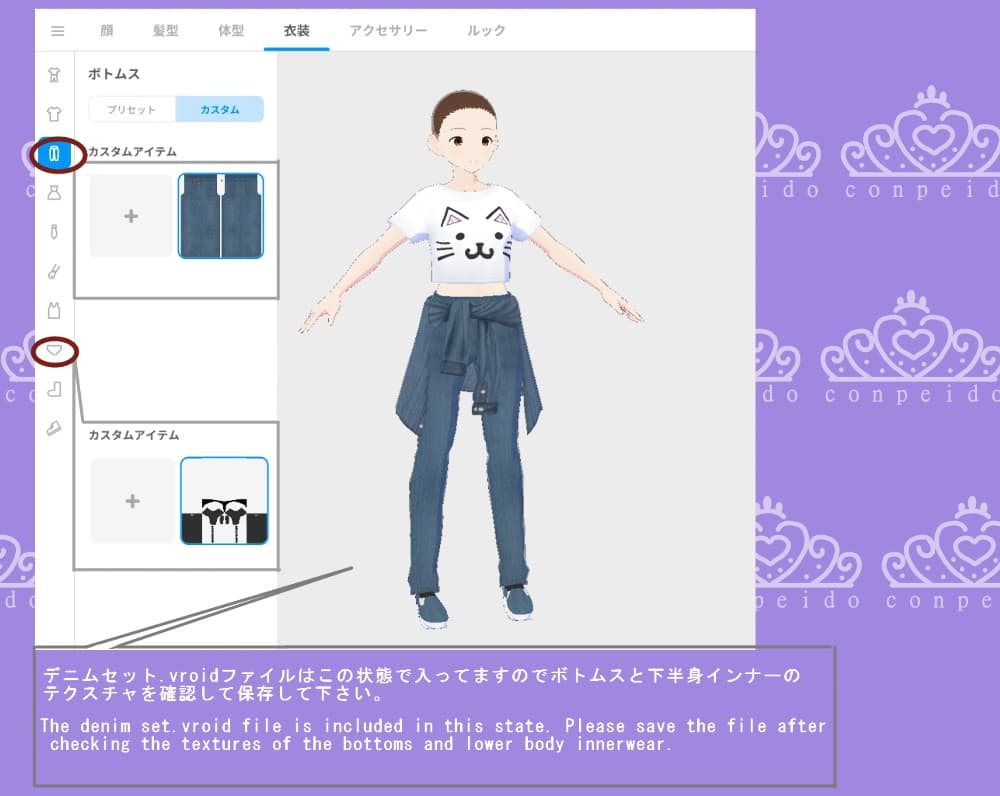
Task: Select the shoes category icon
Action: [54, 428]
